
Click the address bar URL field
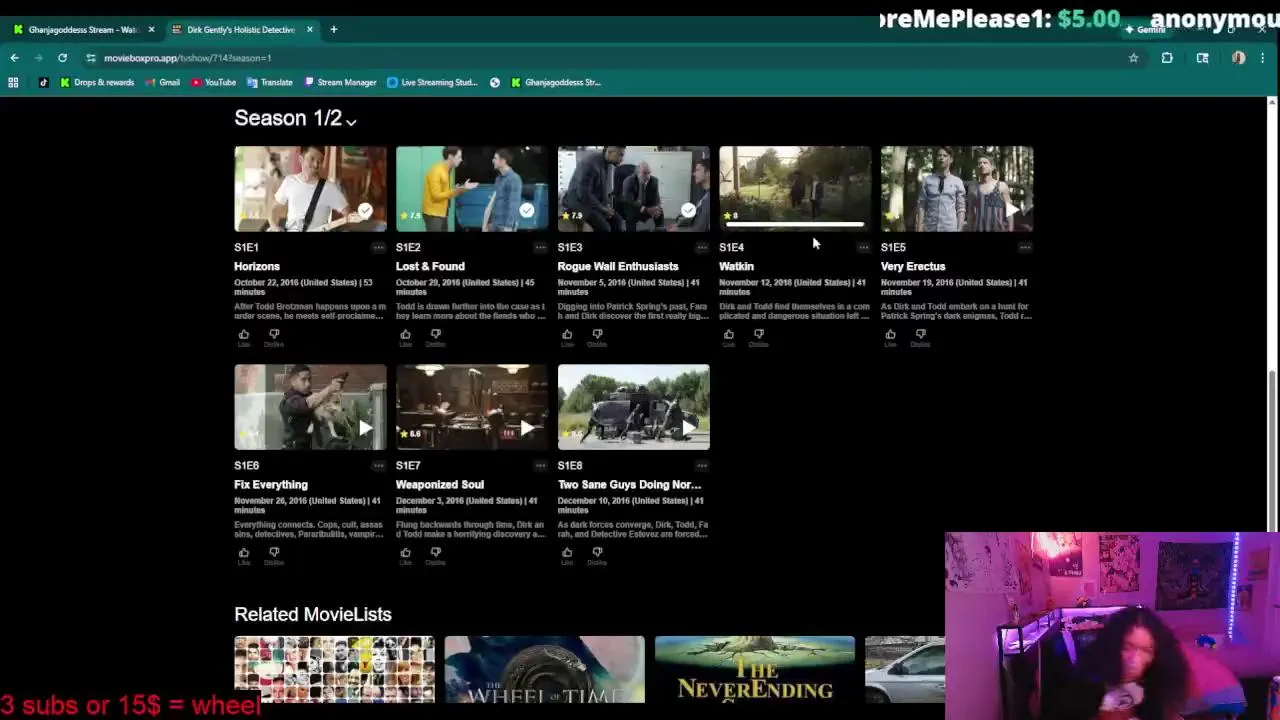(x=600, y=58)
